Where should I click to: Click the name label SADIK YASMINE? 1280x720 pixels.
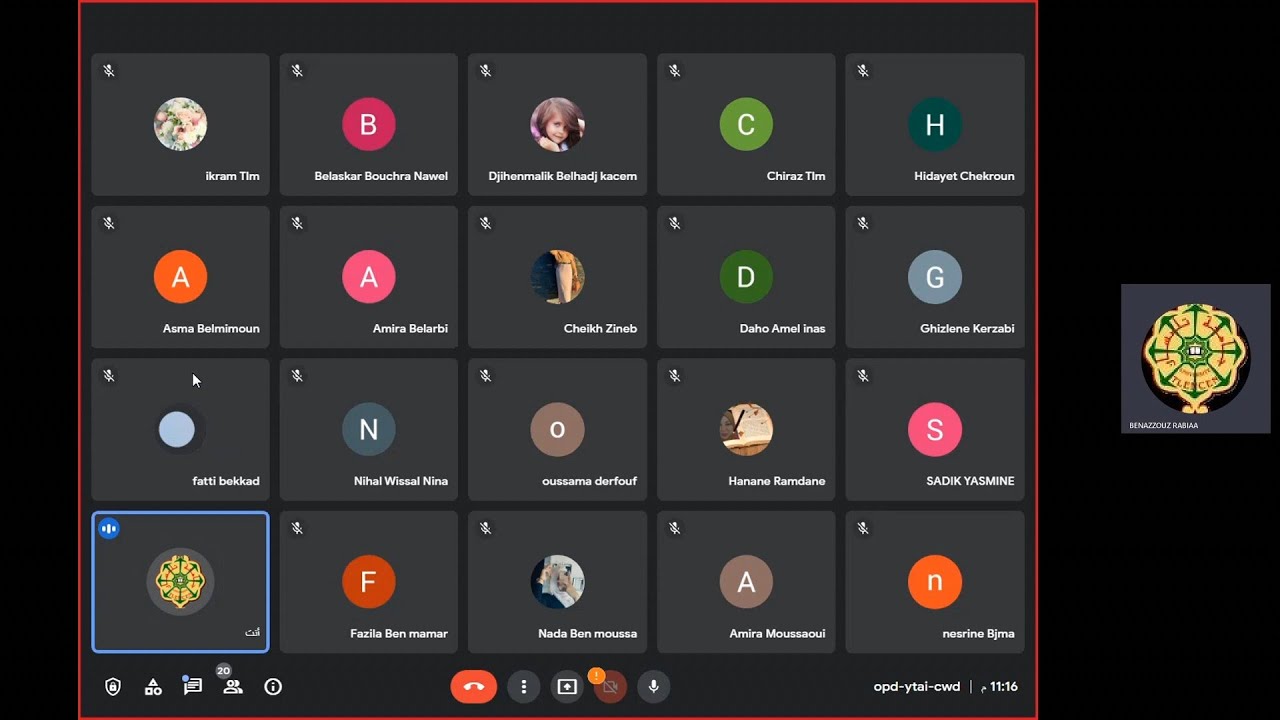[970, 481]
